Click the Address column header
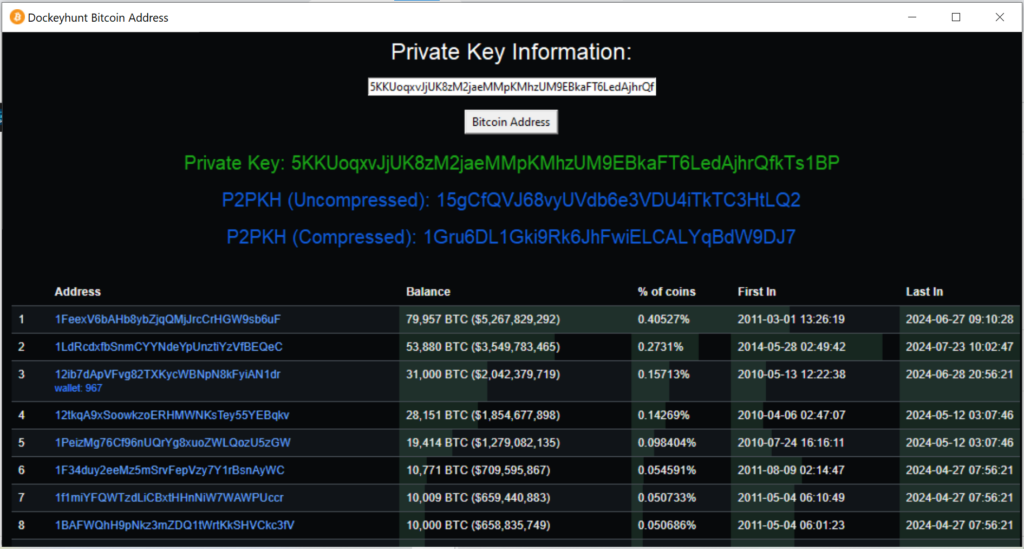The height and width of the screenshot is (549, 1024). tap(78, 292)
